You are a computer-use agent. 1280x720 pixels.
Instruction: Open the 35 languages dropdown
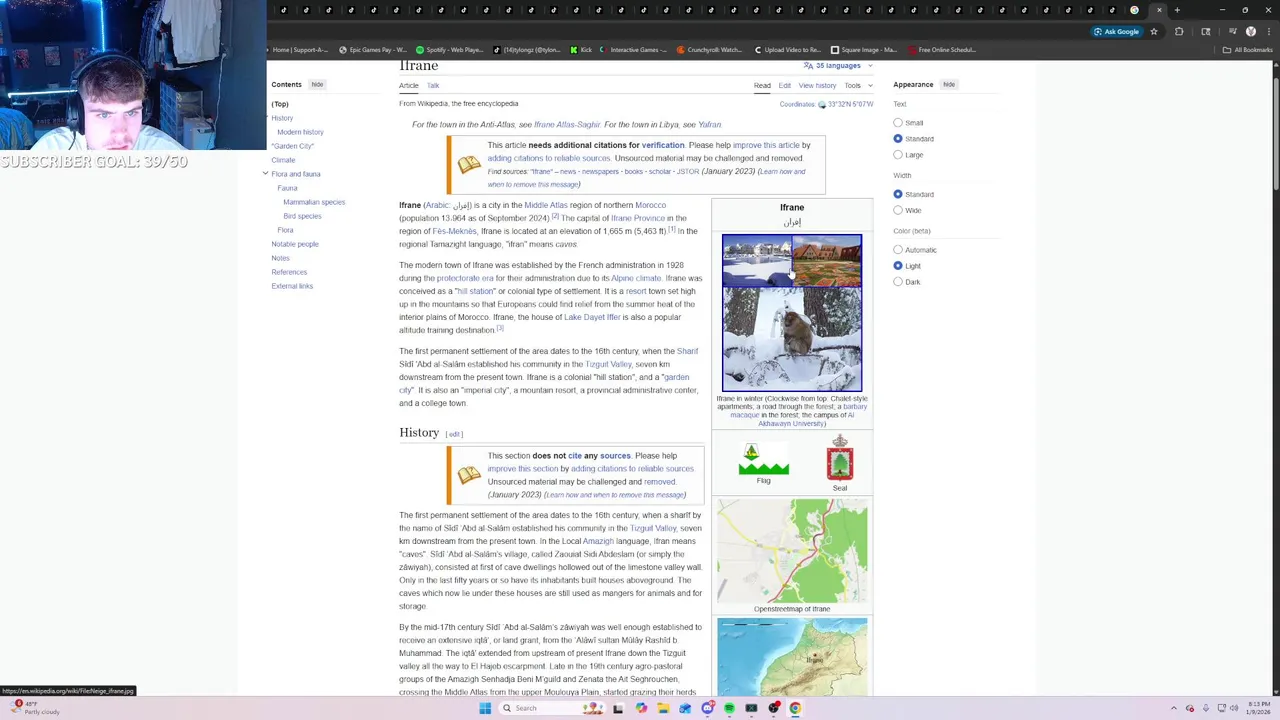pos(838,66)
